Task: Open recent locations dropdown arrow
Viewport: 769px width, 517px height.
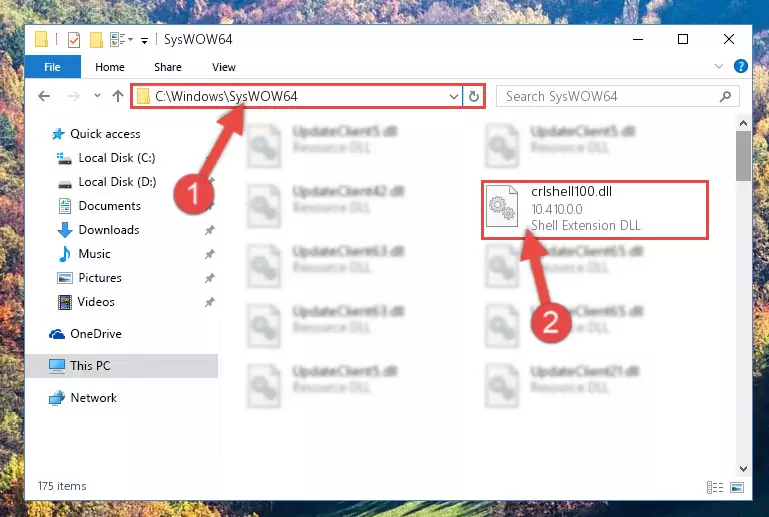Action: pyautogui.click(x=97, y=96)
